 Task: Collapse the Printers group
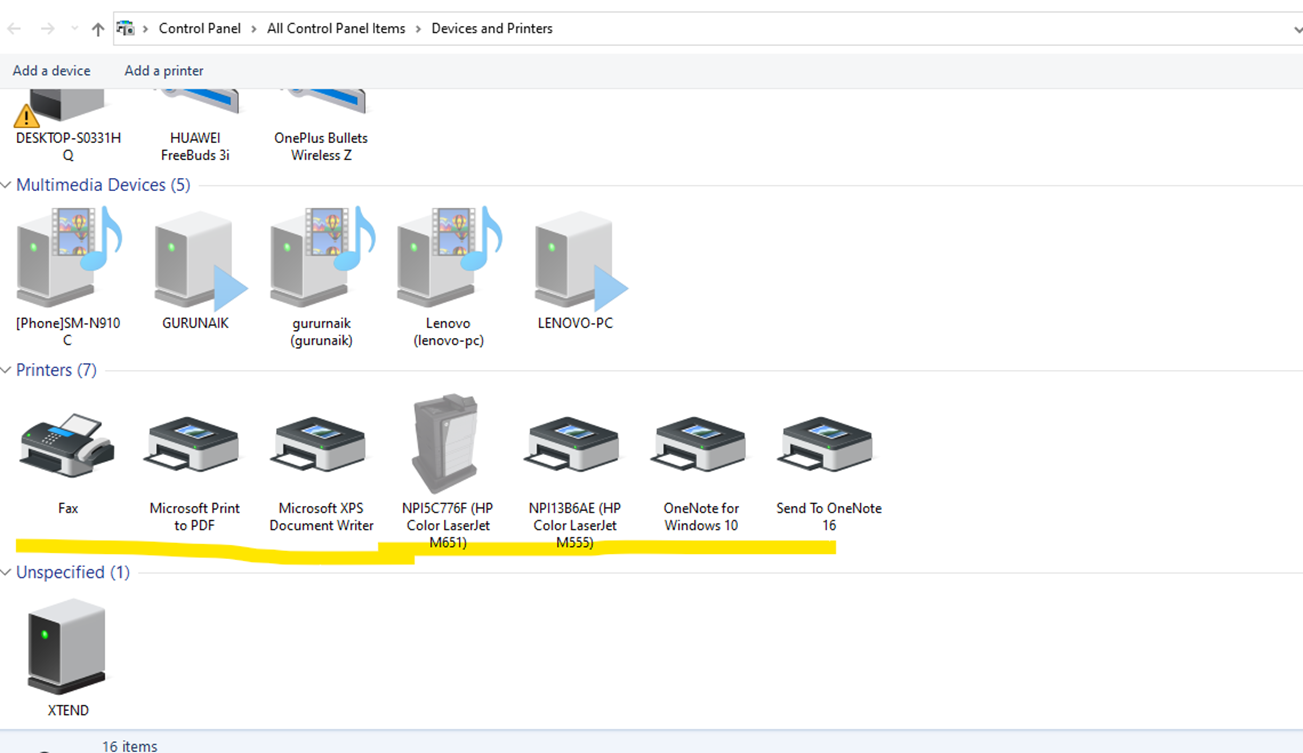(6, 371)
